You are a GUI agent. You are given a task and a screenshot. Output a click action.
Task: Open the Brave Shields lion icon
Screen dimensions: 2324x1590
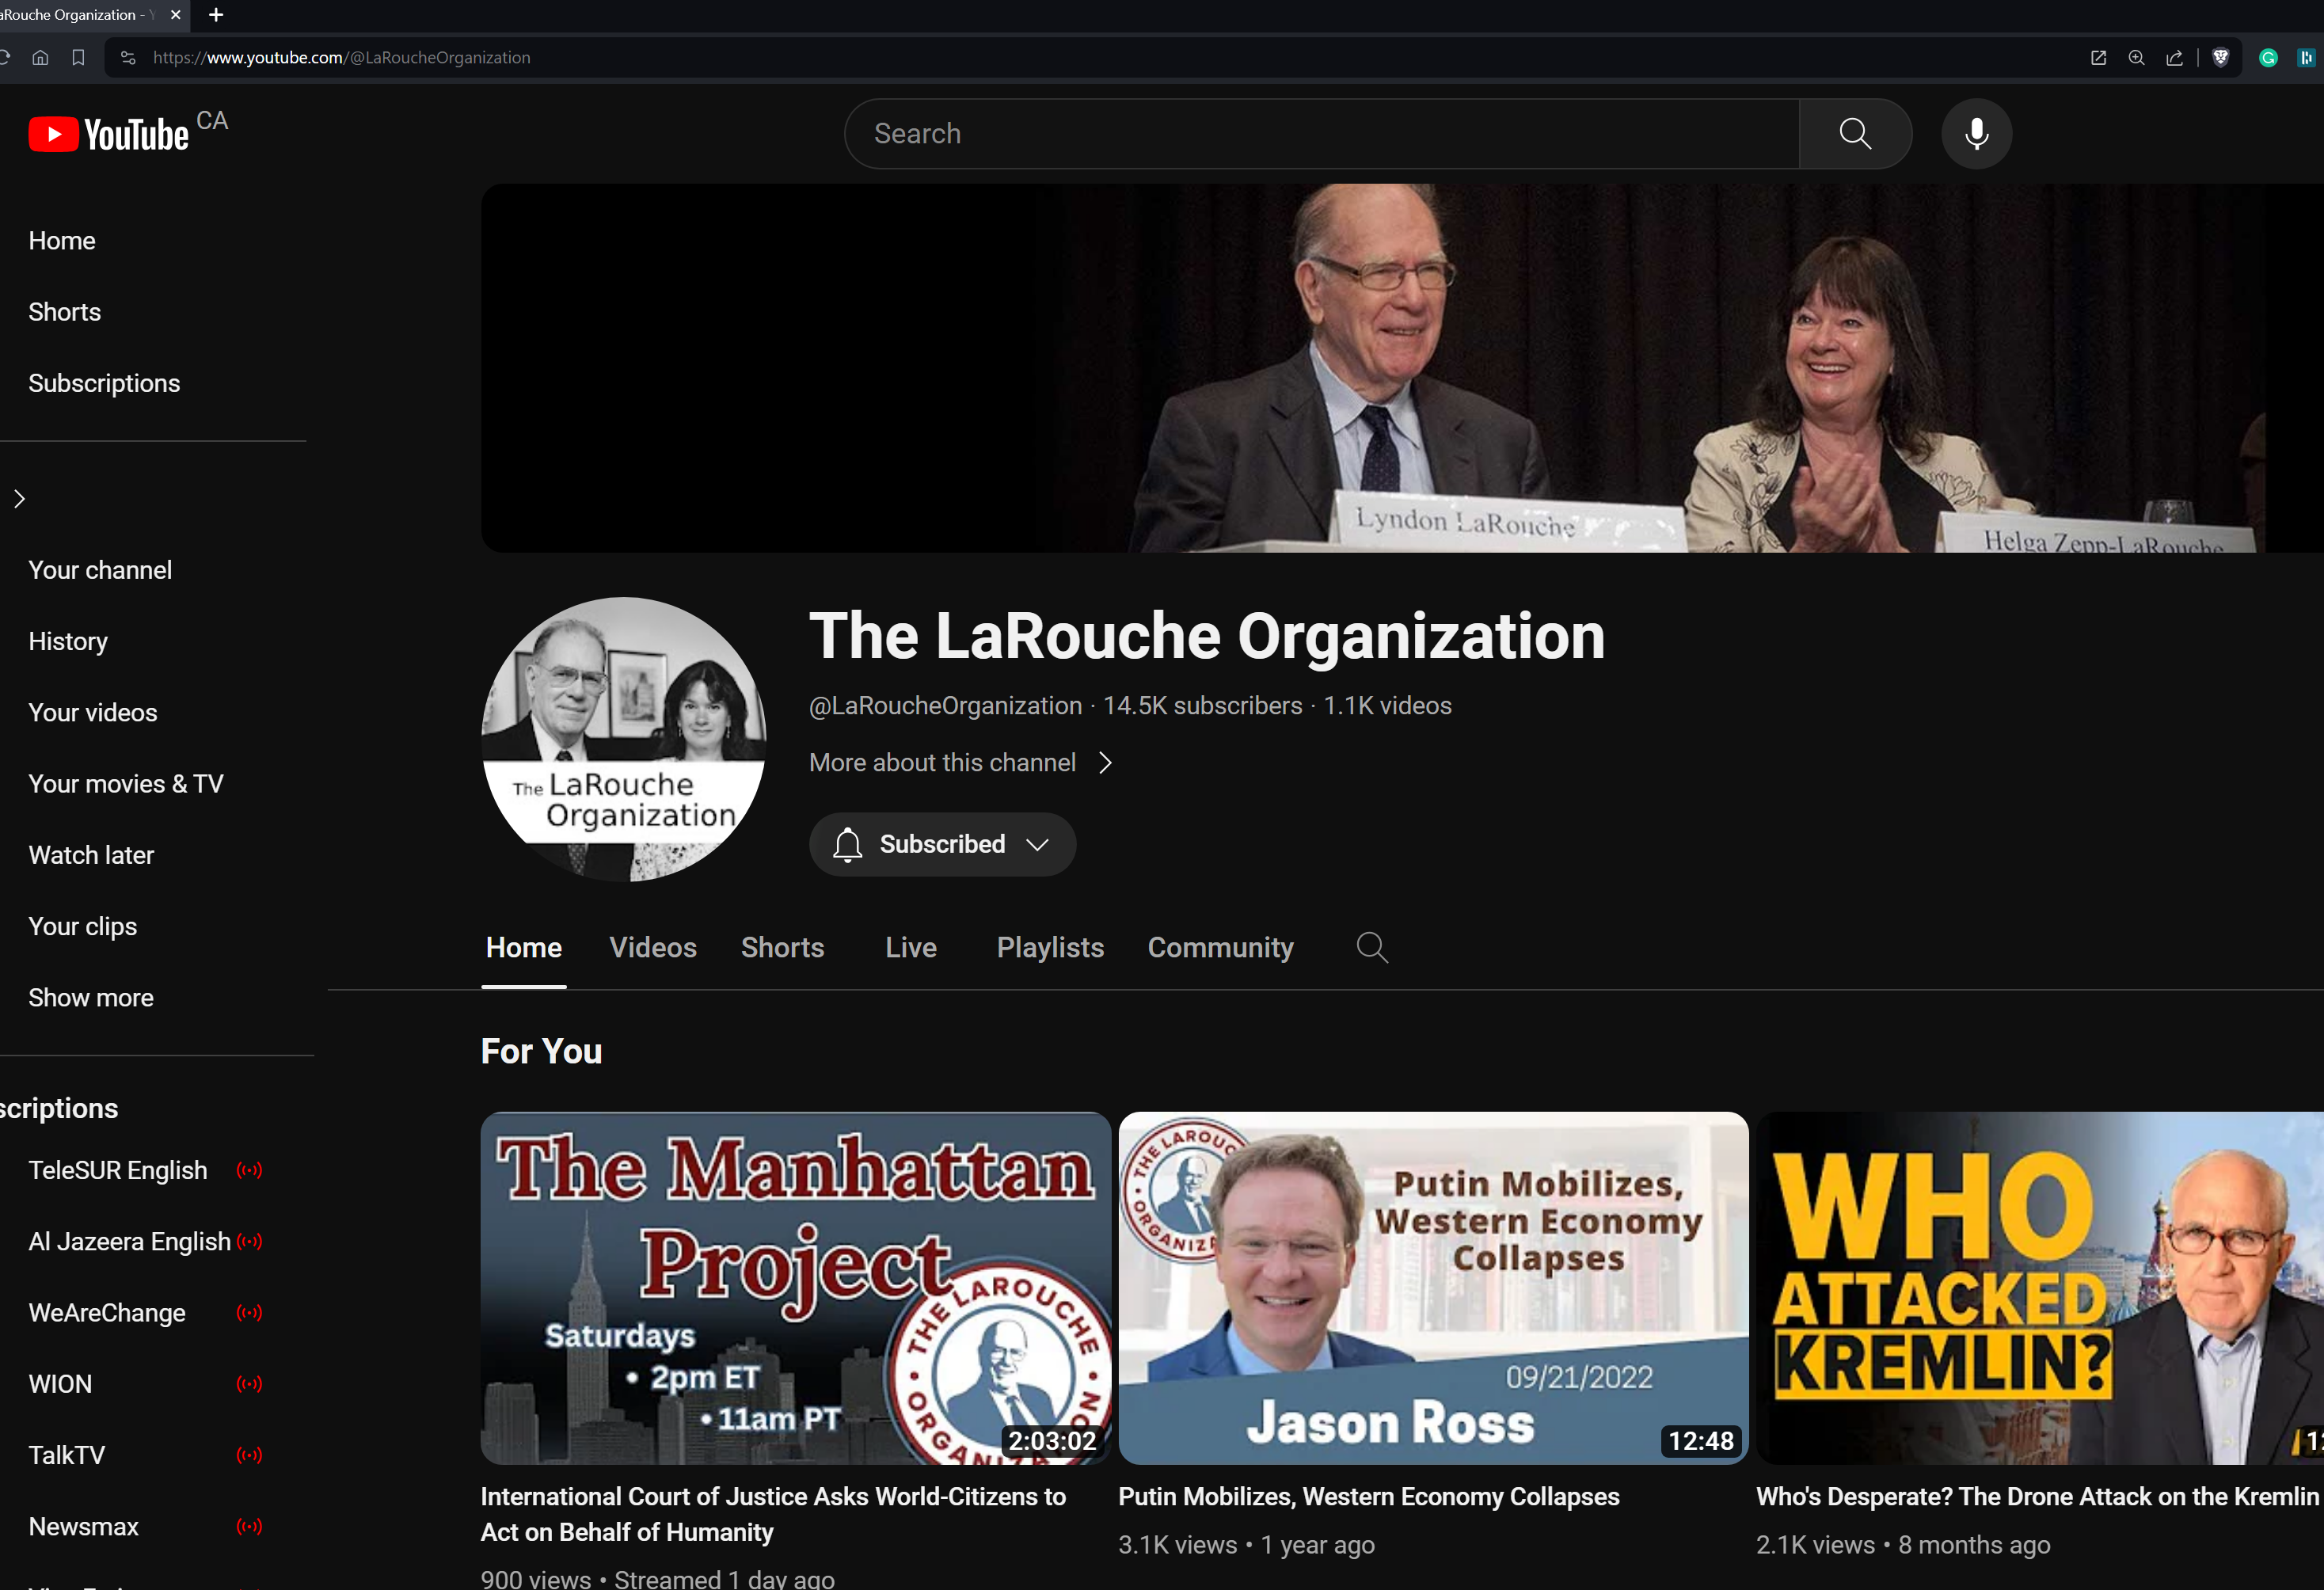click(x=2220, y=58)
